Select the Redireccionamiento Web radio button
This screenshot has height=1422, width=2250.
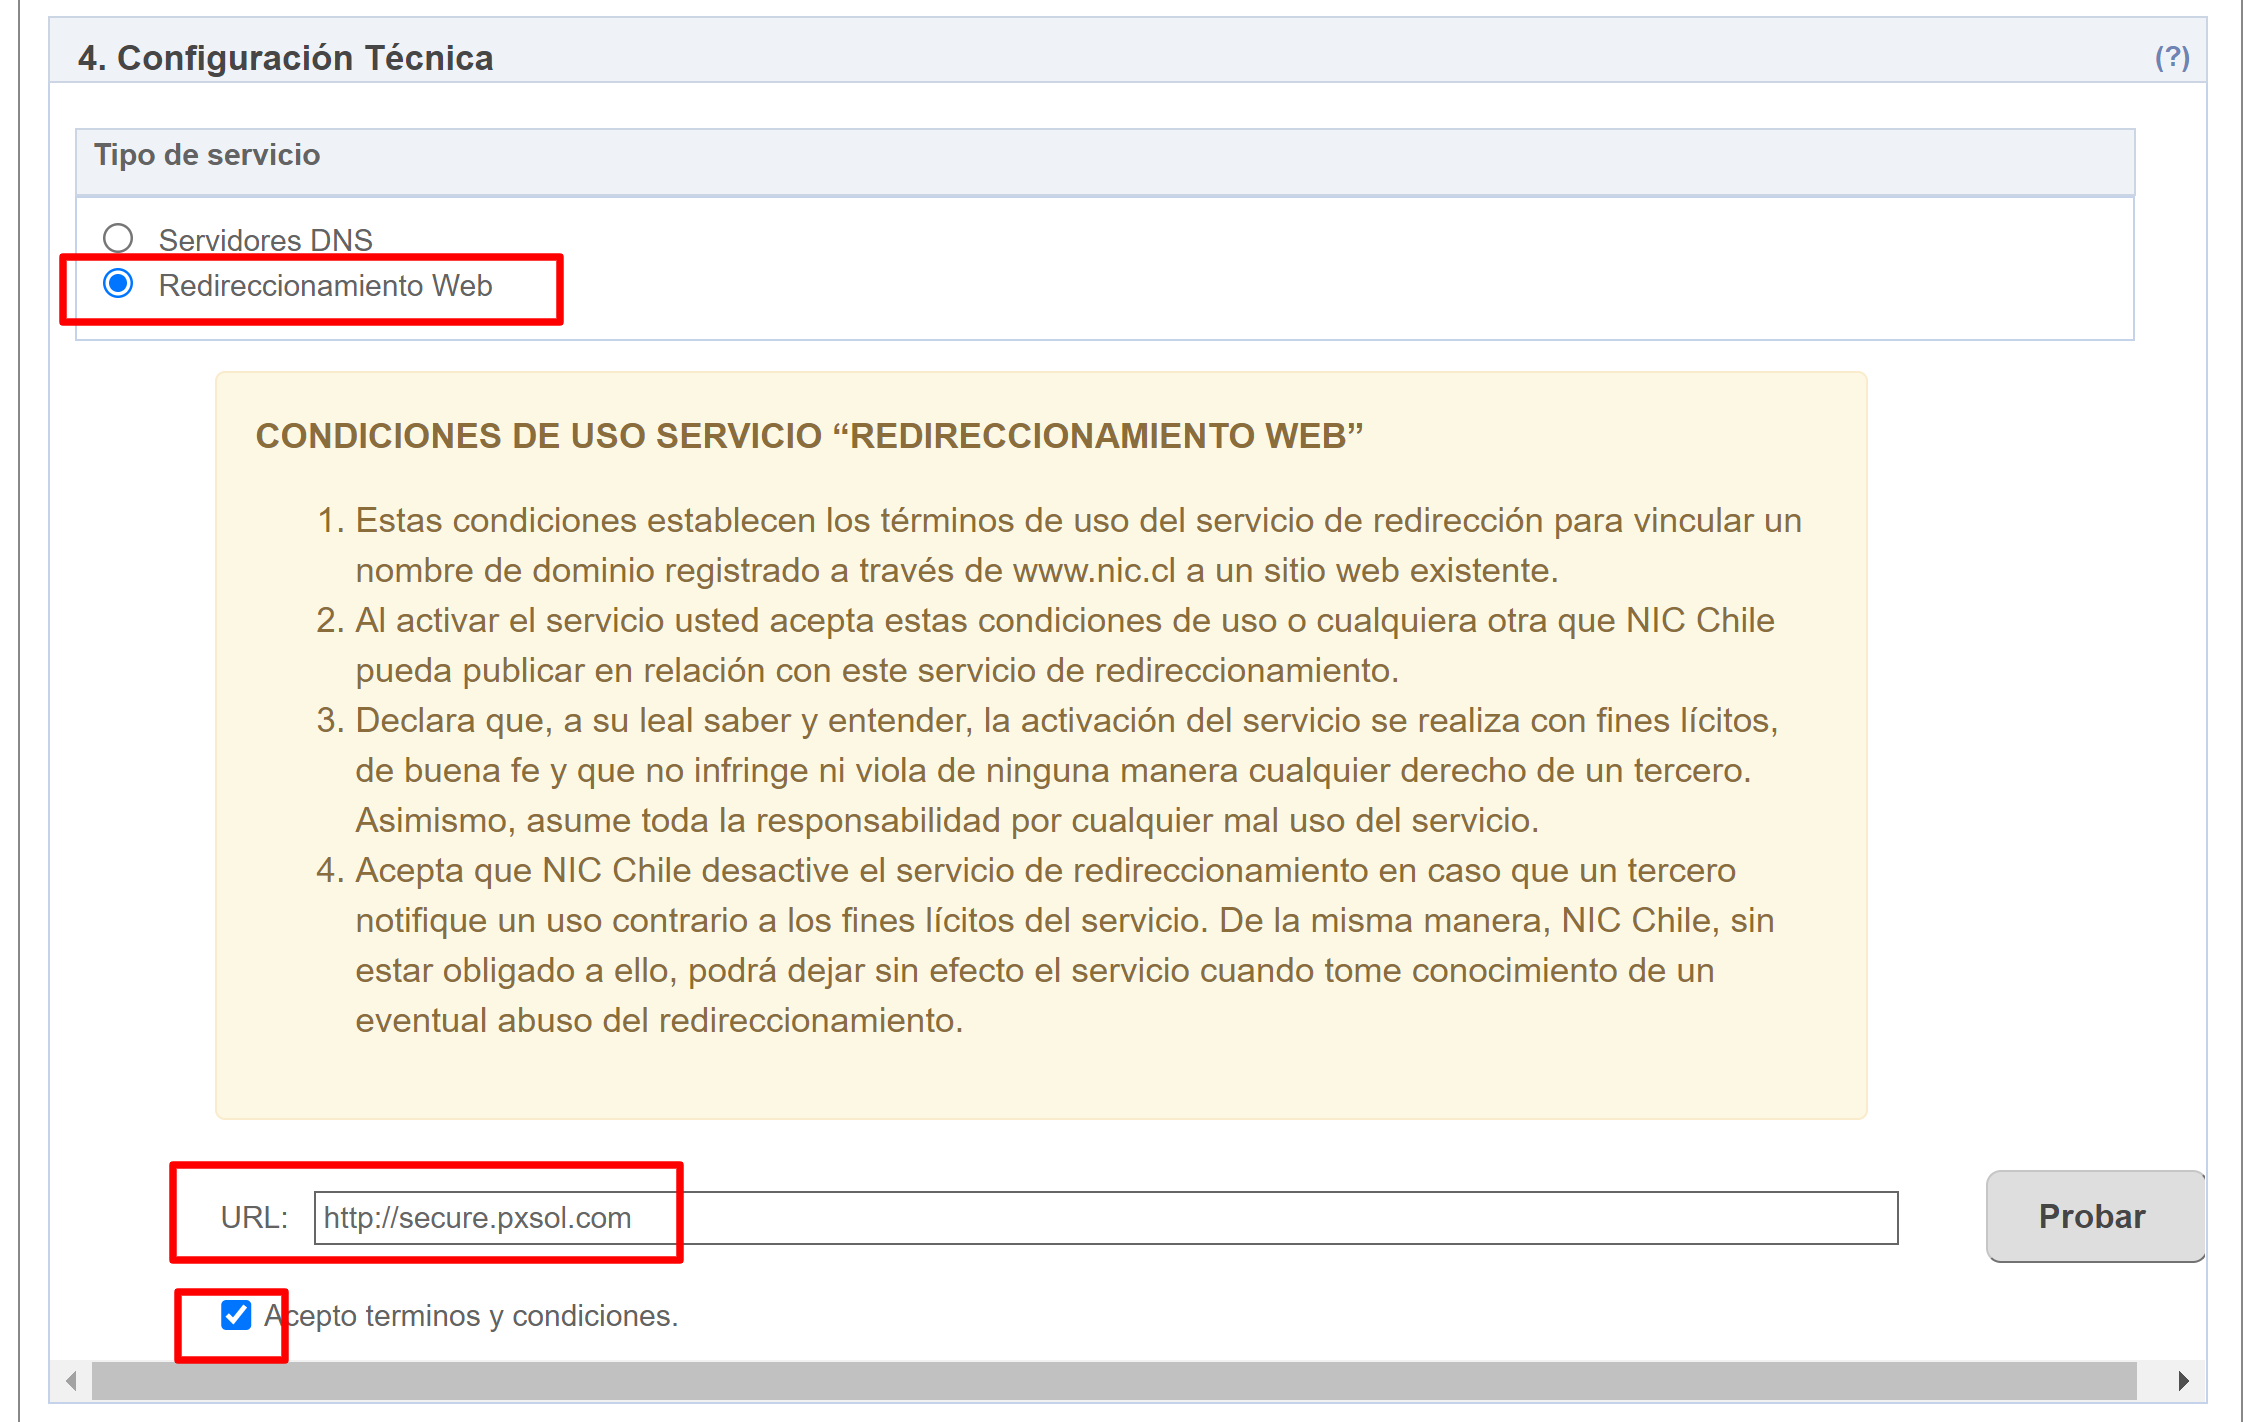pyautogui.click(x=118, y=284)
